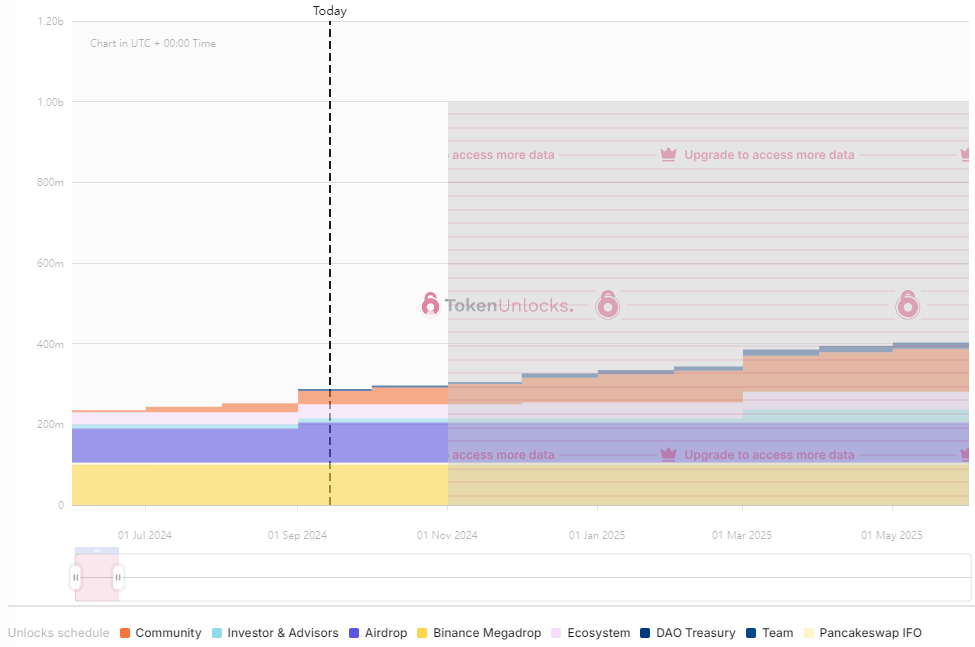Click the lower "Upgrade to access more data" link
975x647 pixels.
(769, 455)
